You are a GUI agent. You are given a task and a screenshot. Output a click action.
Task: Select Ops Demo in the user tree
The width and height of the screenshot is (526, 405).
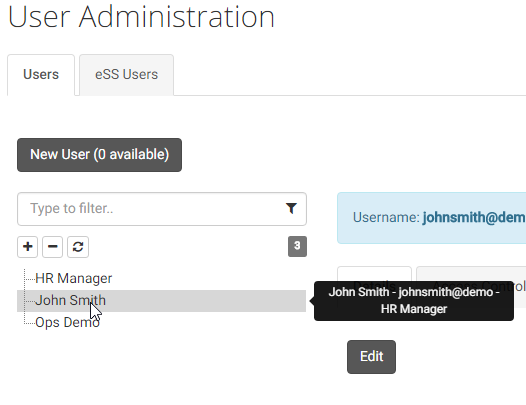[67, 322]
